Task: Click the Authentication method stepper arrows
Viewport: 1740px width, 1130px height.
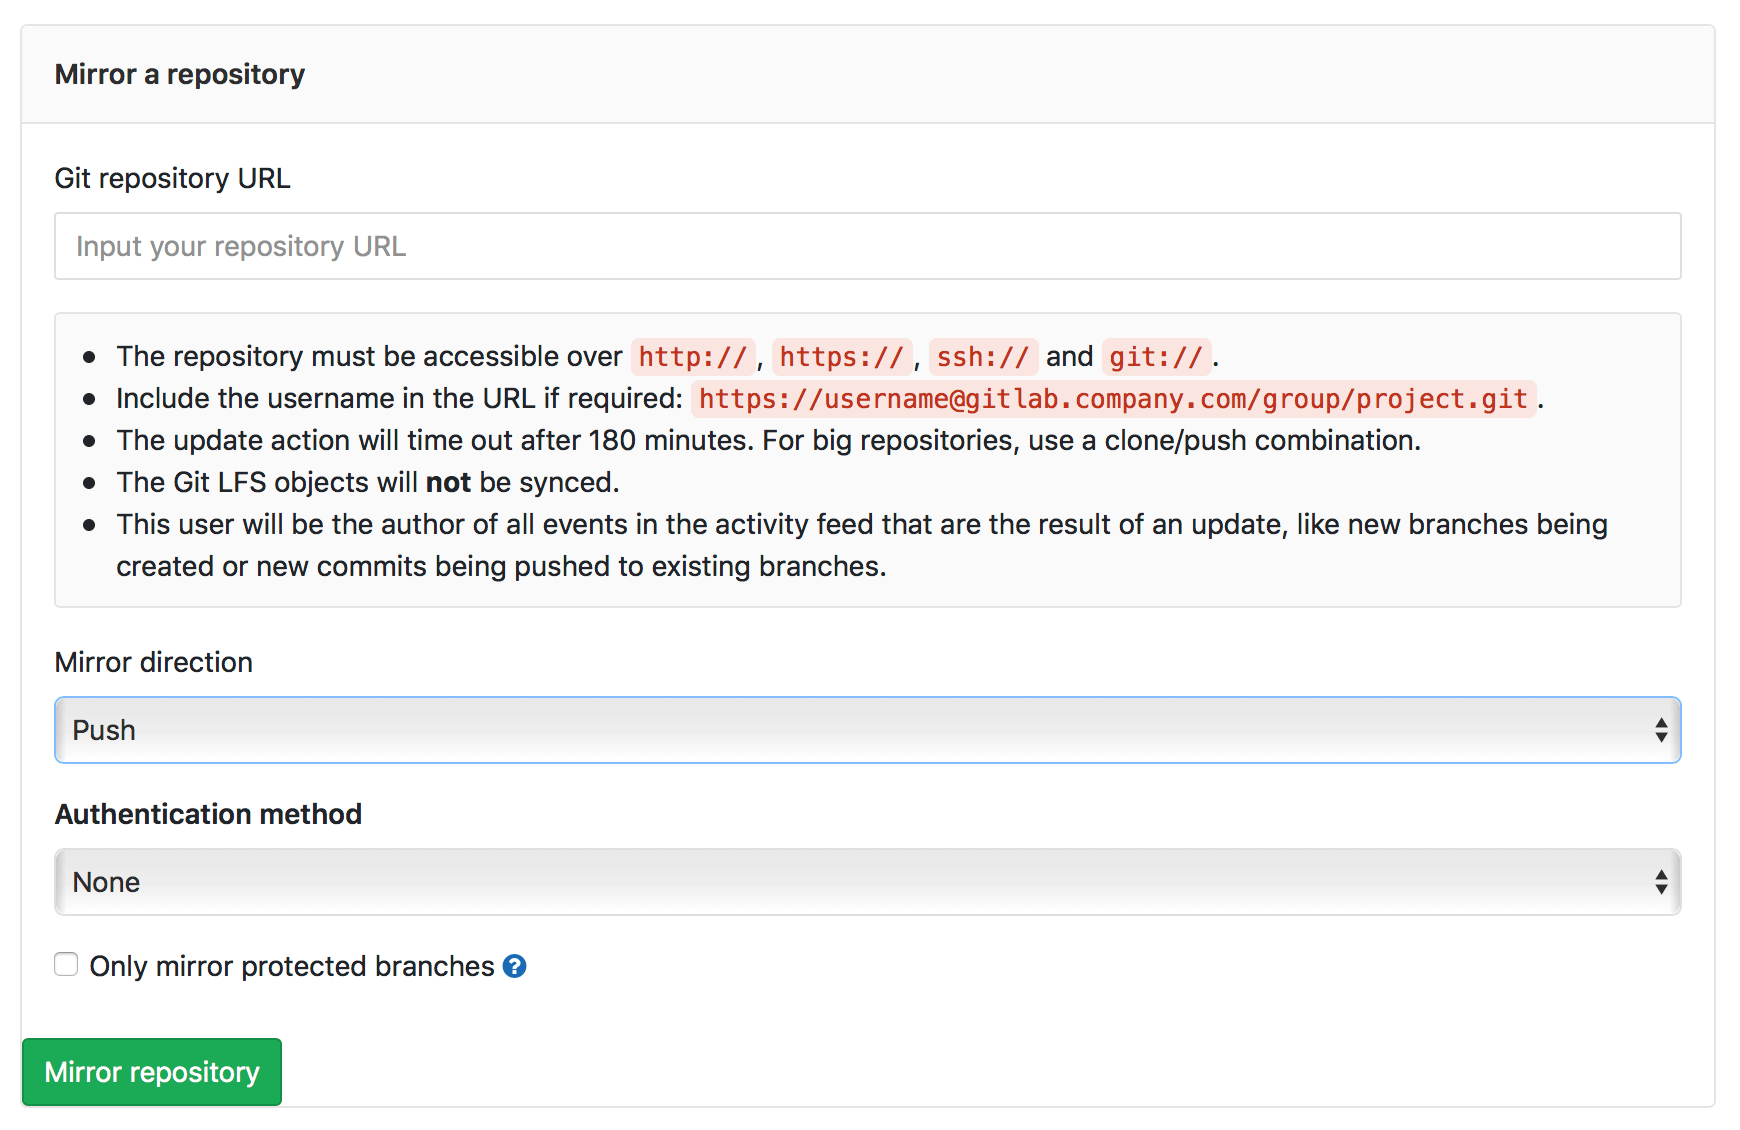Action: pyautogui.click(x=1660, y=882)
